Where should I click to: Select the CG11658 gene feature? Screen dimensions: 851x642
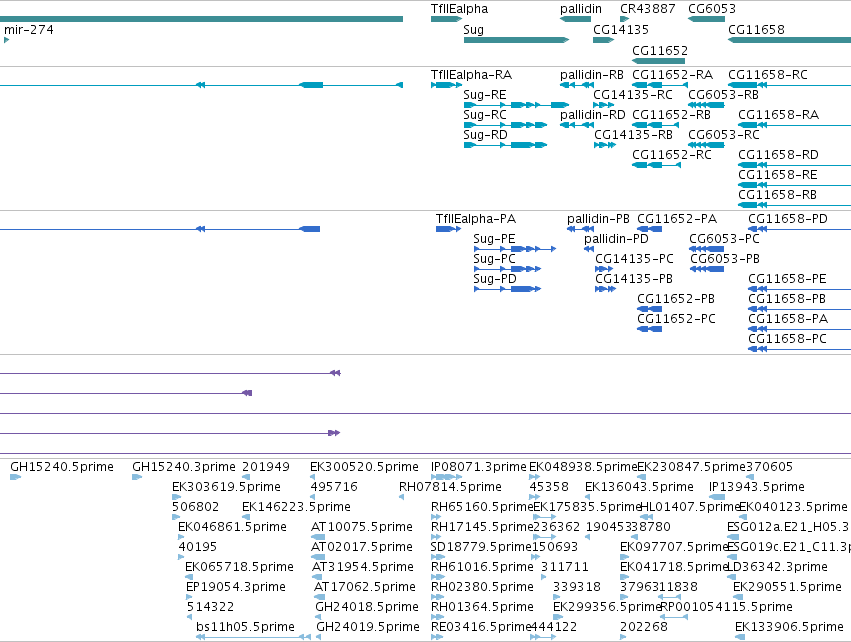coord(789,40)
